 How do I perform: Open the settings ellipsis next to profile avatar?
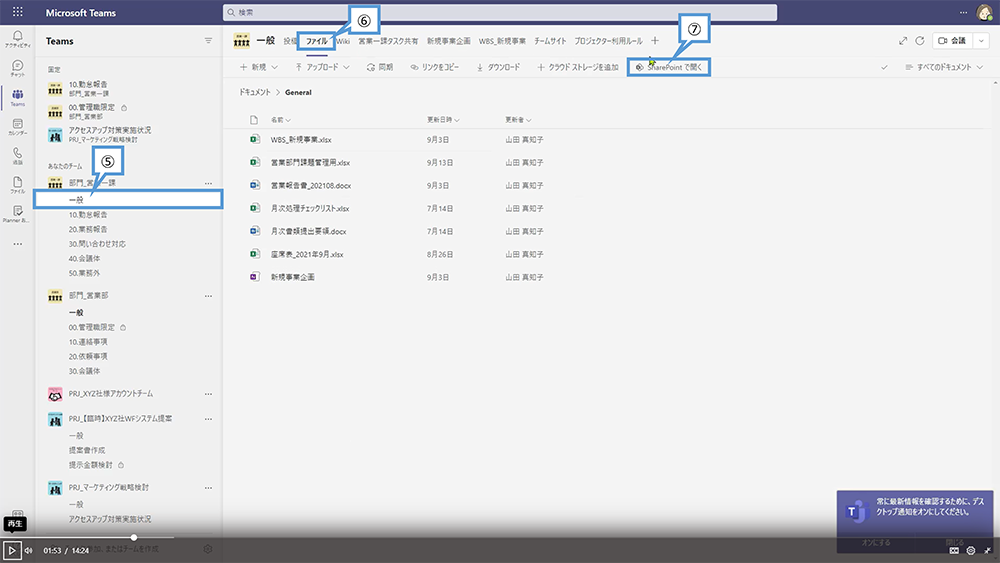coord(963,12)
